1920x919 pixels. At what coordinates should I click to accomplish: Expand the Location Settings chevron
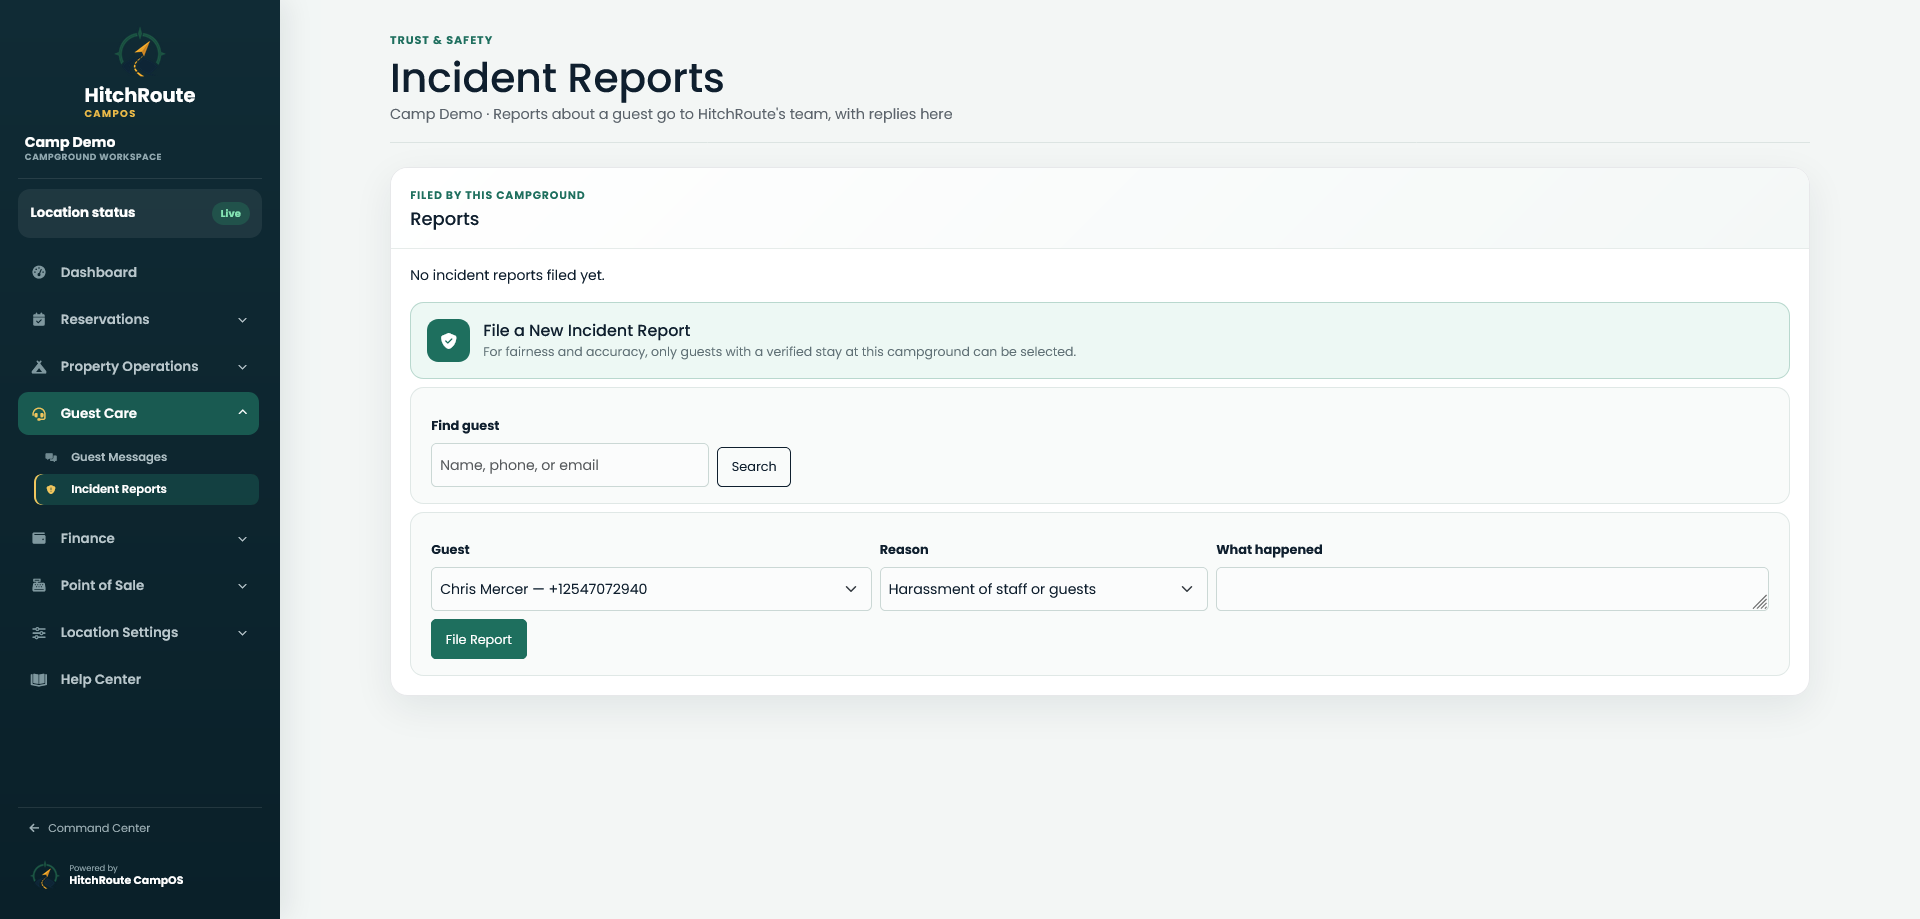click(242, 633)
